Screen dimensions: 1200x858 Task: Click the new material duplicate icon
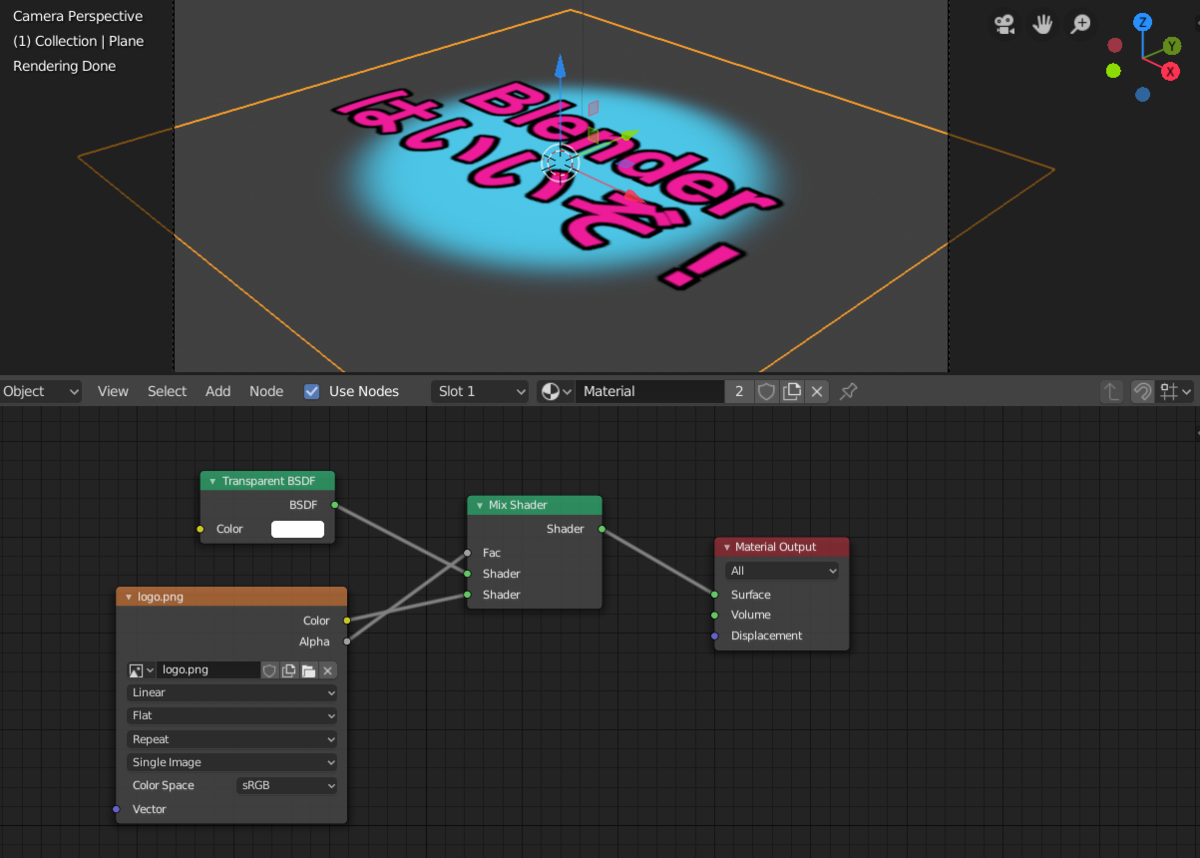(x=792, y=391)
